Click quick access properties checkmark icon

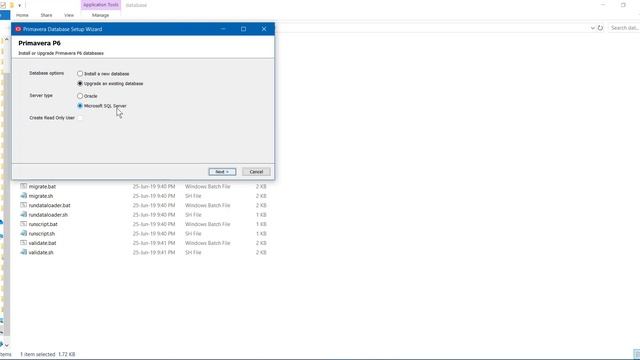(x=3, y=5)
